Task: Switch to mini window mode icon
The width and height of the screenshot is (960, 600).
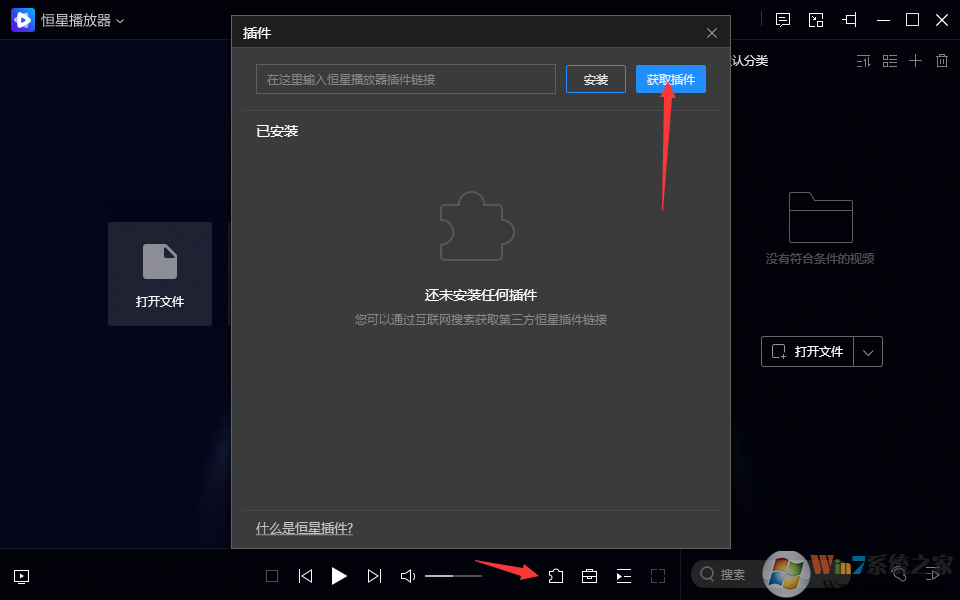Action: pos(816,19)
